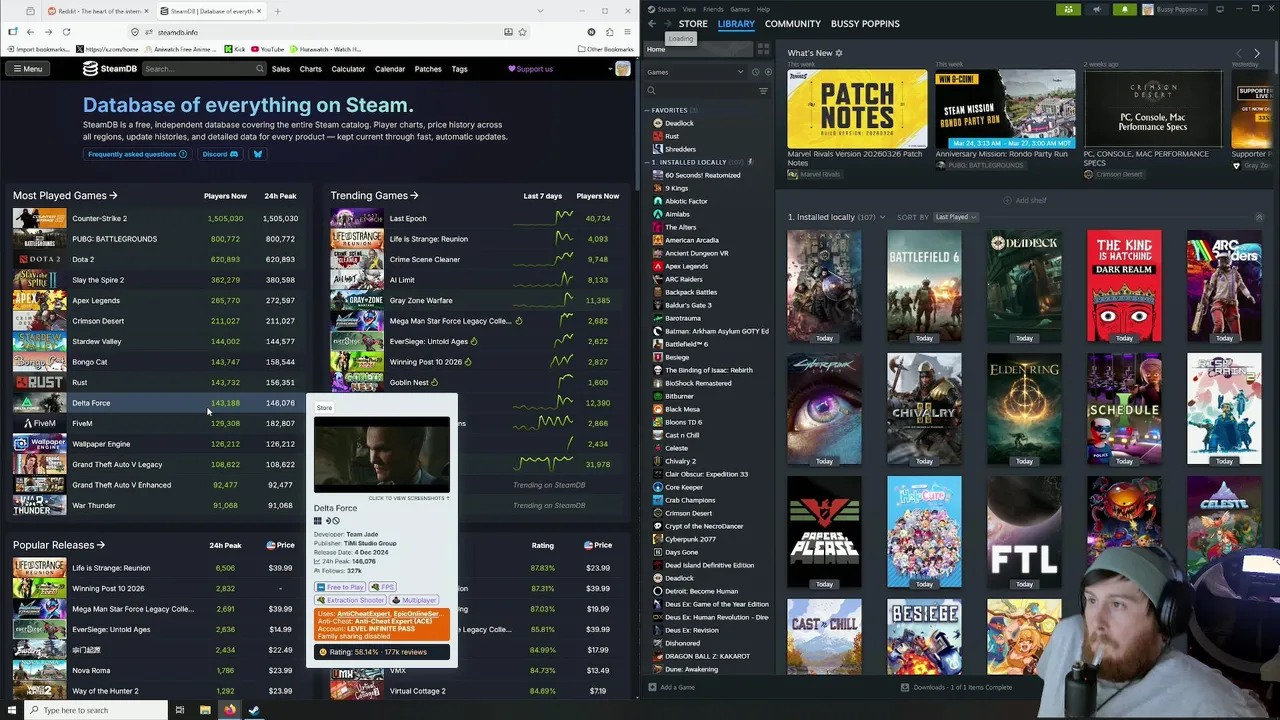Open Steam notifications bell

pyautogui.click(x=1124, y=9)
